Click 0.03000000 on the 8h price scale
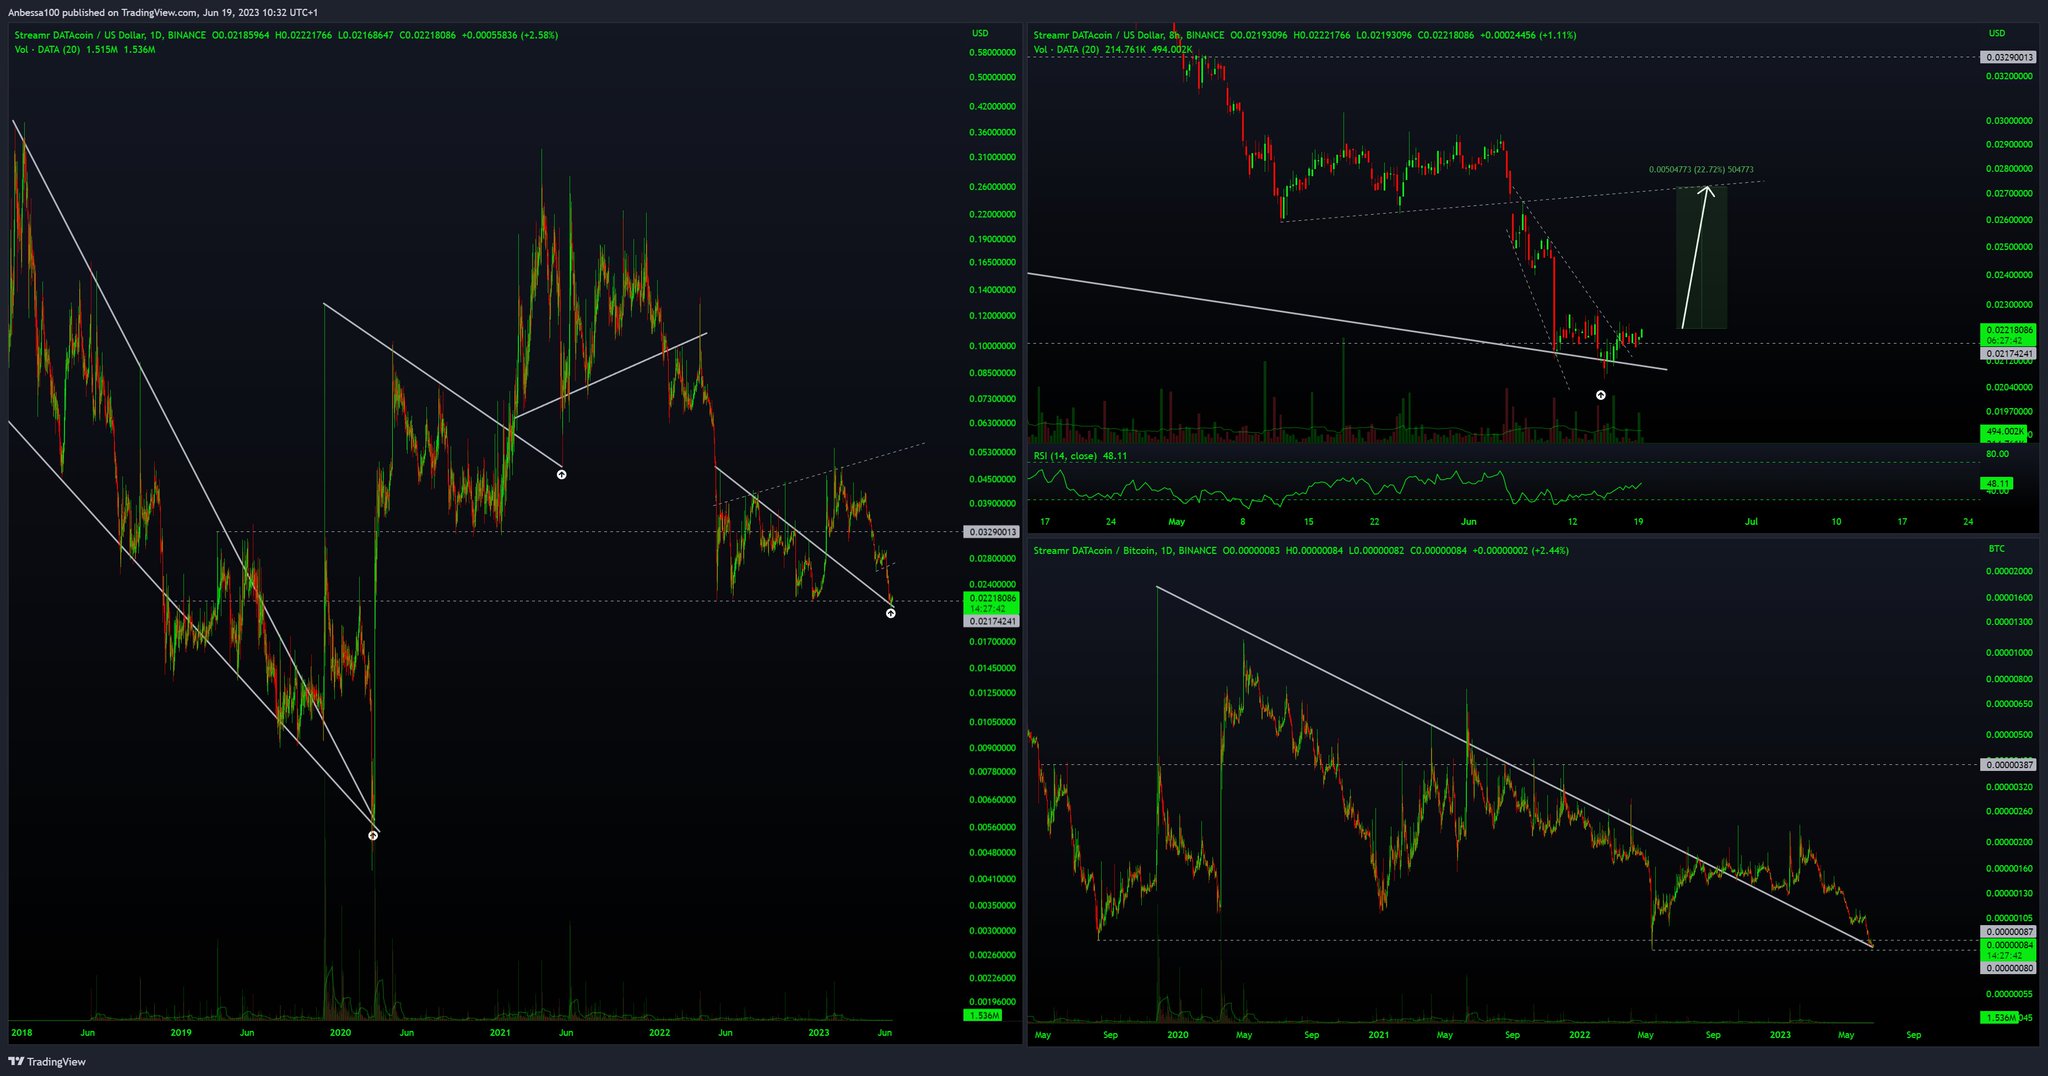The width and height of the screenshot is (2048, 1076). 2009,121
